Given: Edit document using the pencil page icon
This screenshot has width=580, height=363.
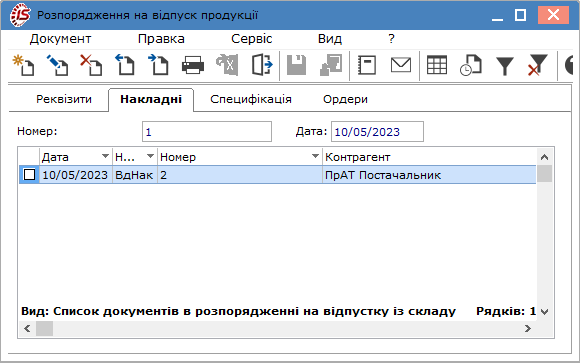Looking at the screenshot, I should (57, 65).
